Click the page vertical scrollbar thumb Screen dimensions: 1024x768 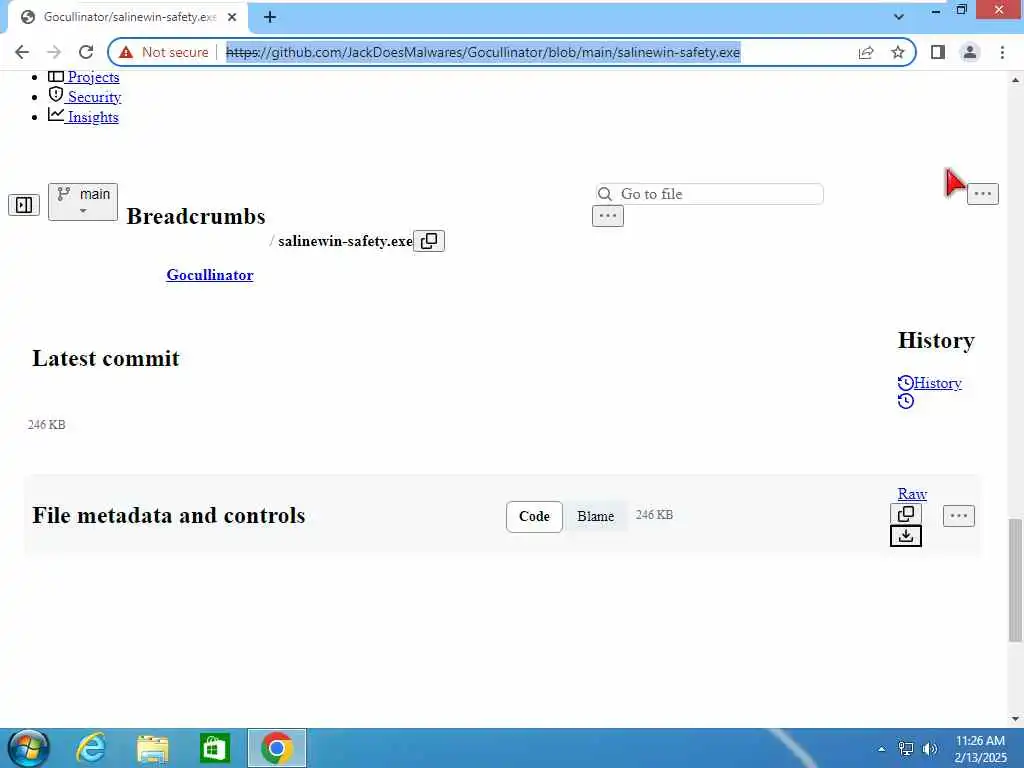(x=1016, y=580)
